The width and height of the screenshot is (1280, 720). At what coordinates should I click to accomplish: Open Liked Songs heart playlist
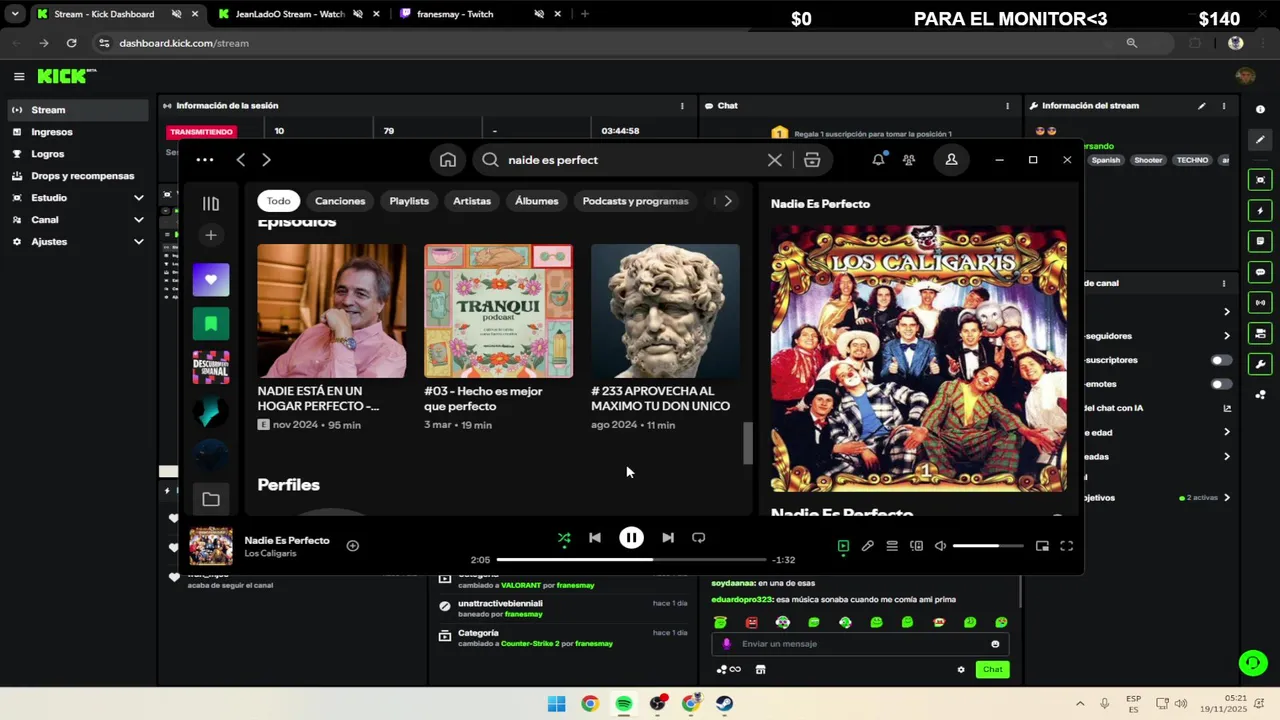click(x=211, y=280)
